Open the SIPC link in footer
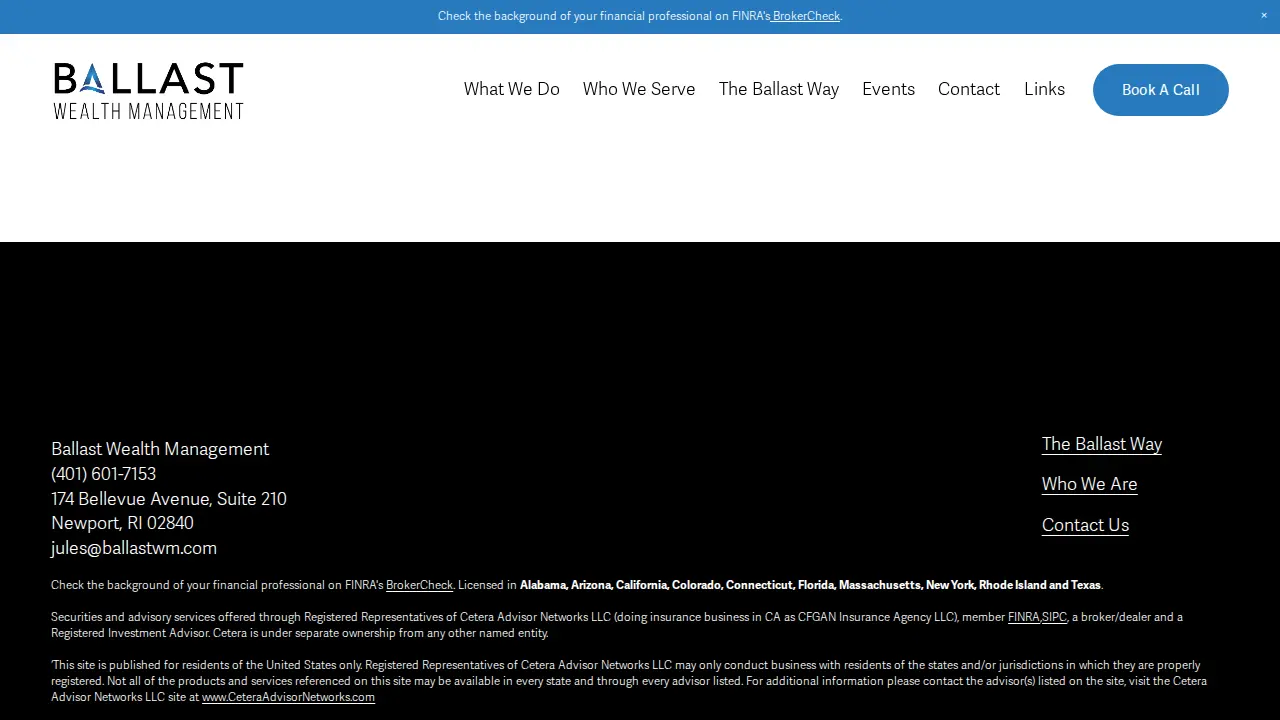The width and height of the screenshot is (1280, 720). (1054, 617)
